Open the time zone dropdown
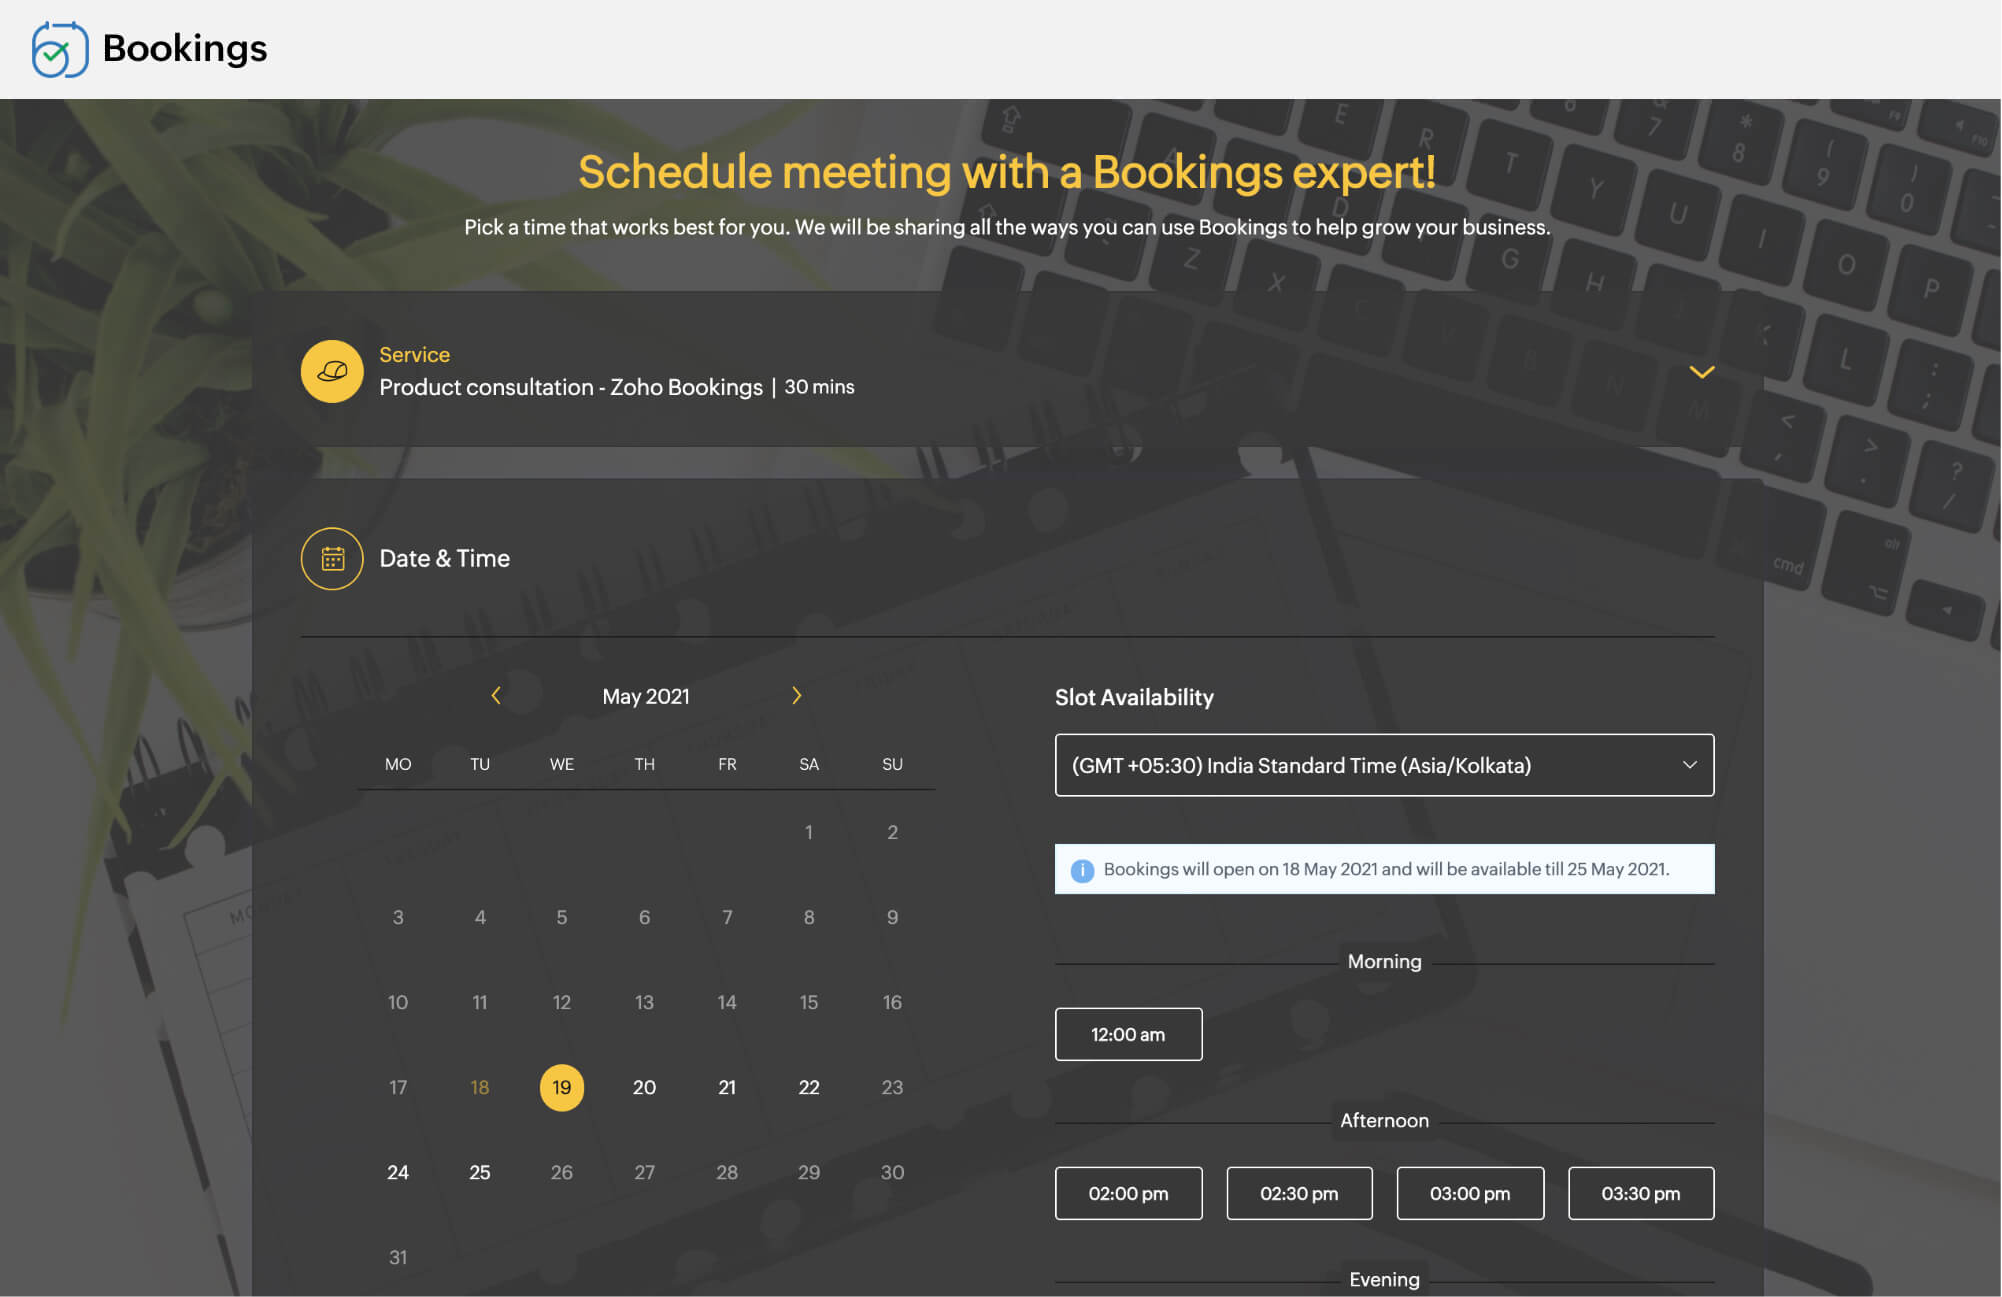 pyautogui.click(x=1384, y=765)
